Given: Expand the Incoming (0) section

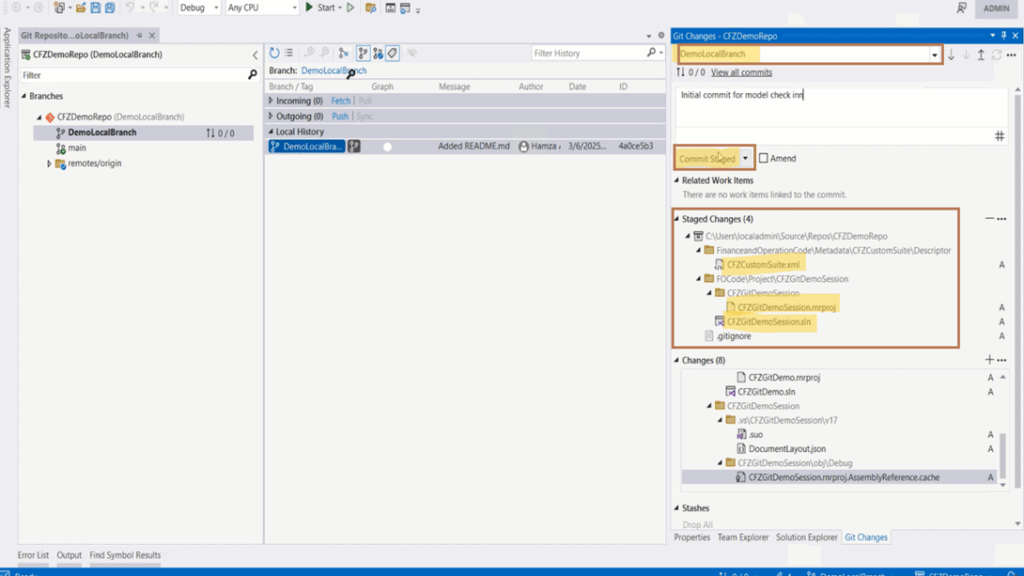Looking at the screenshot, I should pyautogui.click(x=271, y=101).
